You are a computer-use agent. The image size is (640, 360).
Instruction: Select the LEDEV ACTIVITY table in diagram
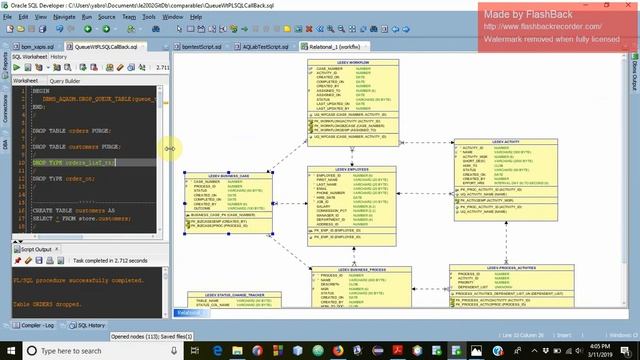(x=506, y=180)
